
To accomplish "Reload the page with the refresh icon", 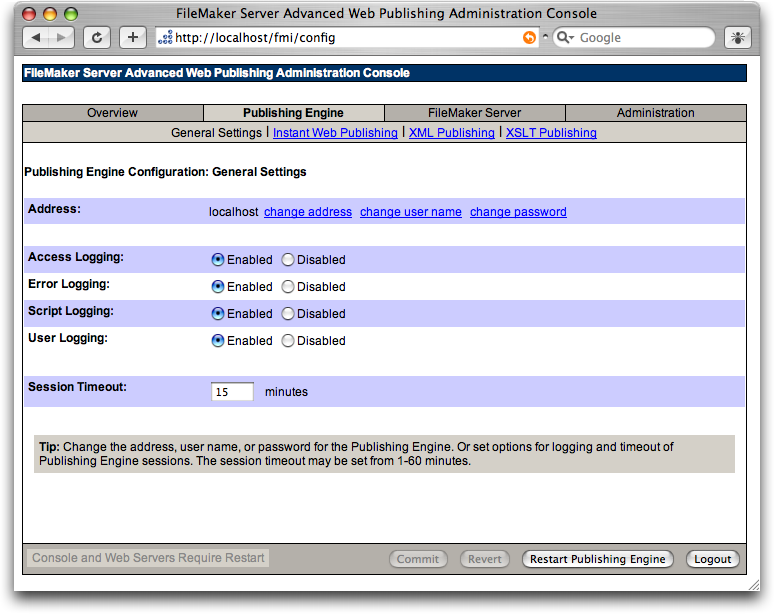I will coord(97,38).
